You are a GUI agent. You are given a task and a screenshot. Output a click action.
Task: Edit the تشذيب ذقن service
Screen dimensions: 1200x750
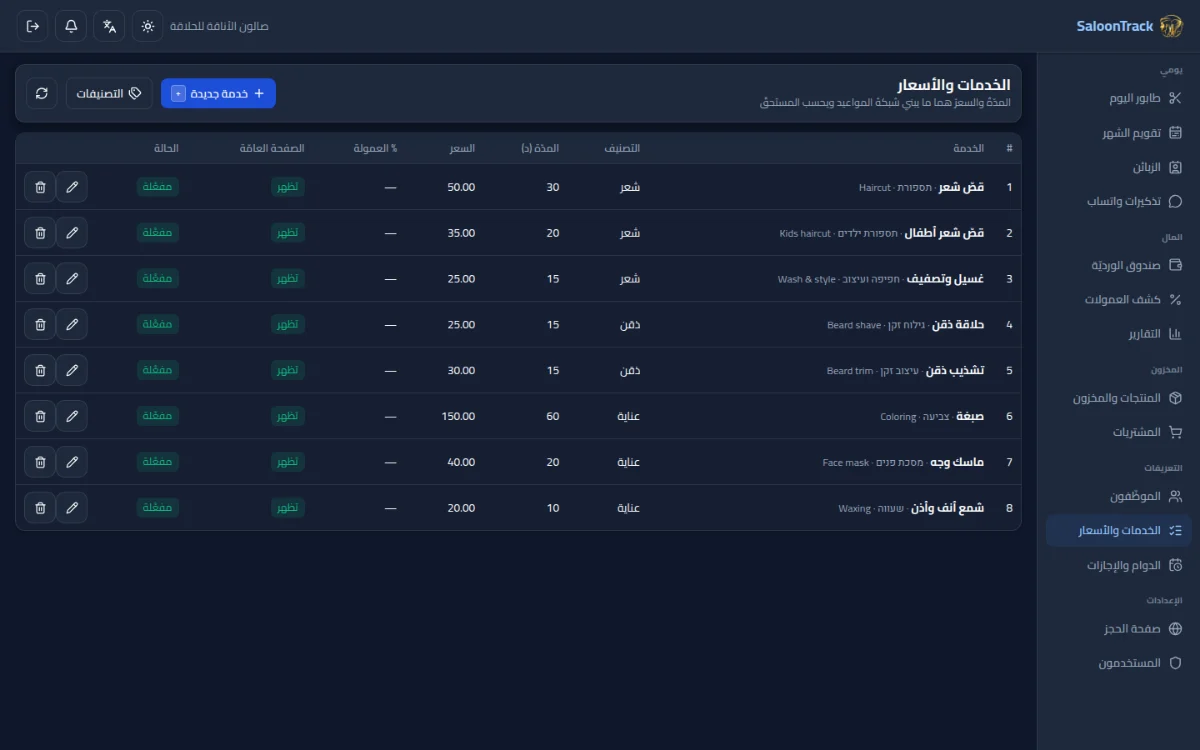pyautogui.click(x=72, y=370)
